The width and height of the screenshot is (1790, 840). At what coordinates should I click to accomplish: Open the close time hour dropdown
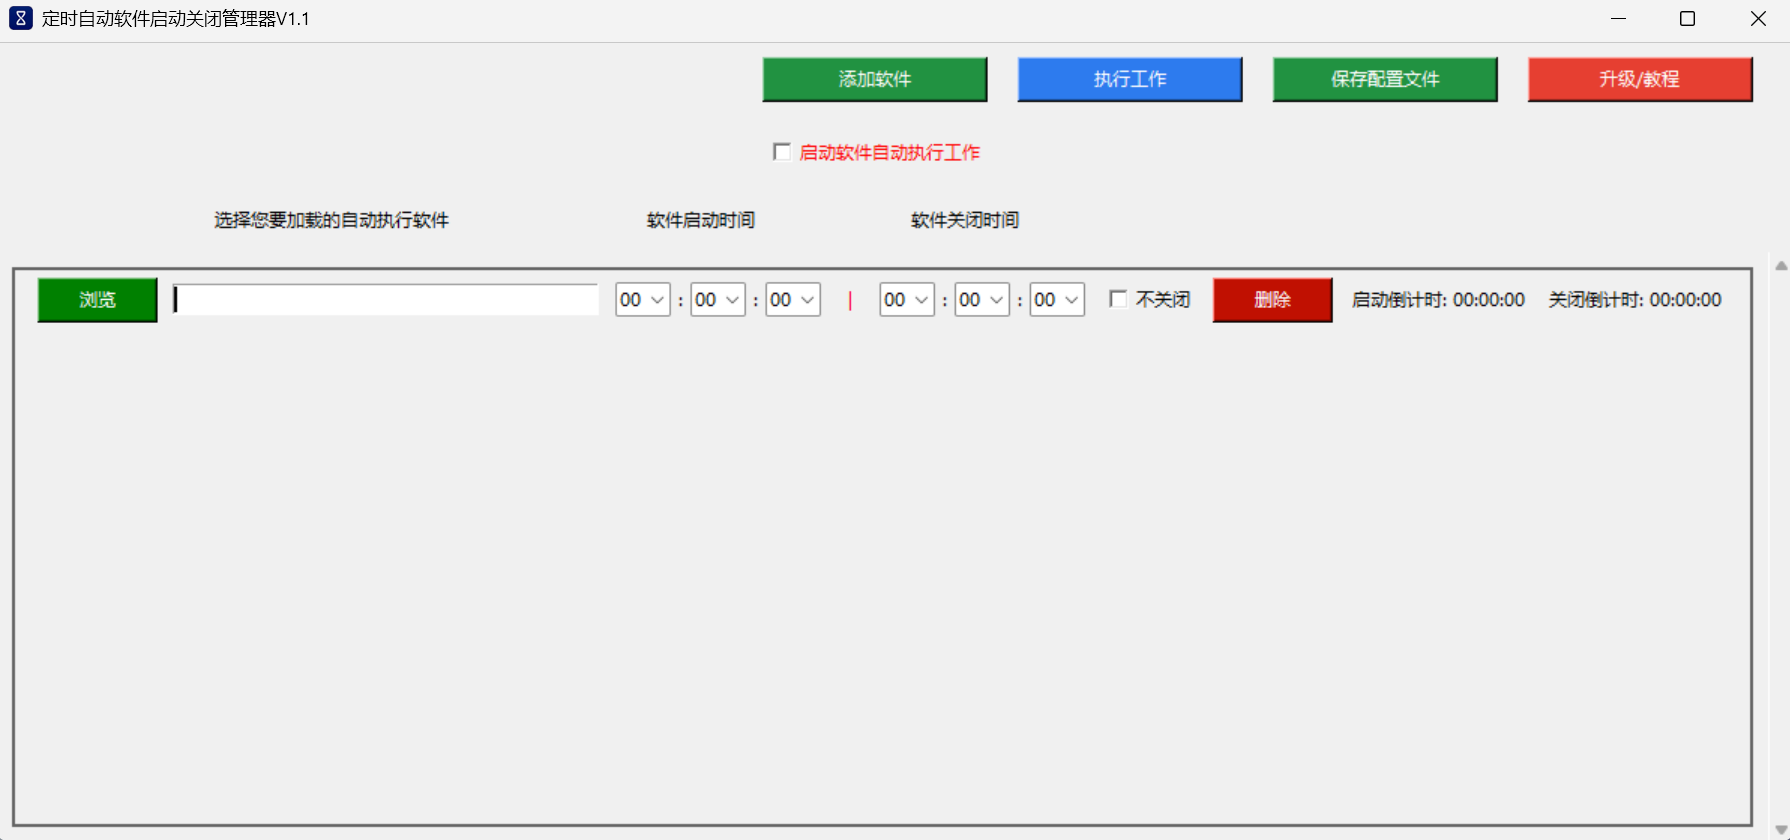click(x=907, y=300)
